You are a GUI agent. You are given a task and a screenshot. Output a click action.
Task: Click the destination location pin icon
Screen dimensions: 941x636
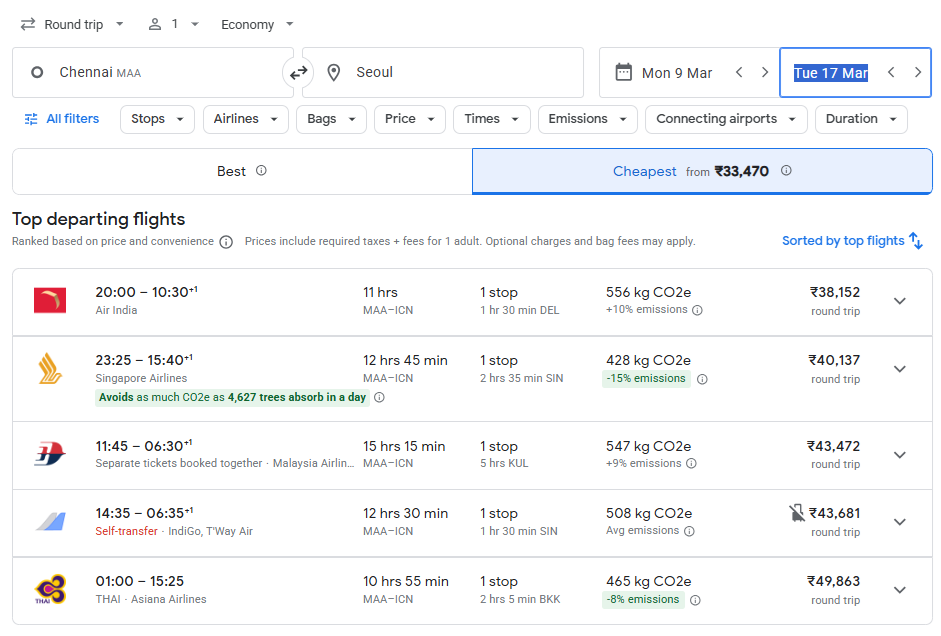[333, 72]
